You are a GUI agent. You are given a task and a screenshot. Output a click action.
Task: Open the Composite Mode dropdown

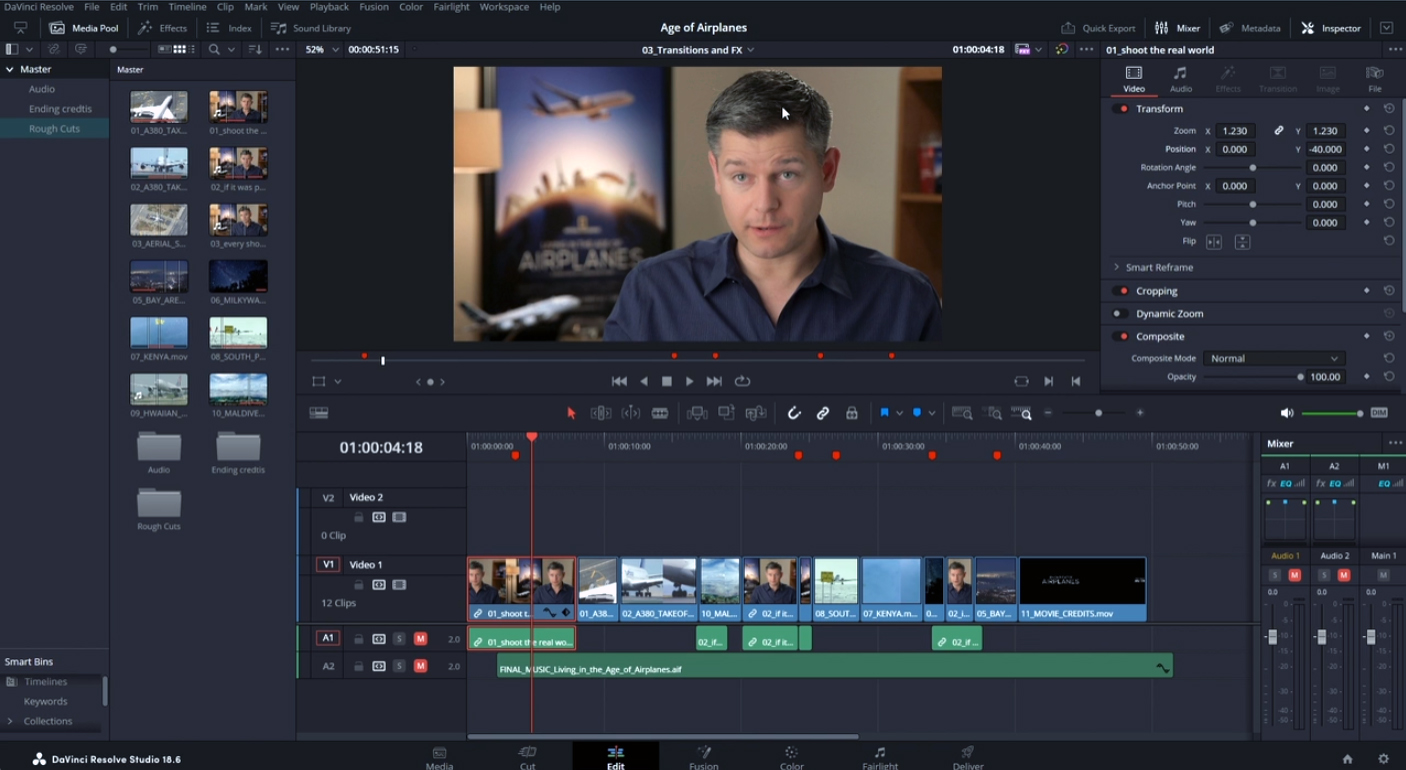[x=1273, y=358]
